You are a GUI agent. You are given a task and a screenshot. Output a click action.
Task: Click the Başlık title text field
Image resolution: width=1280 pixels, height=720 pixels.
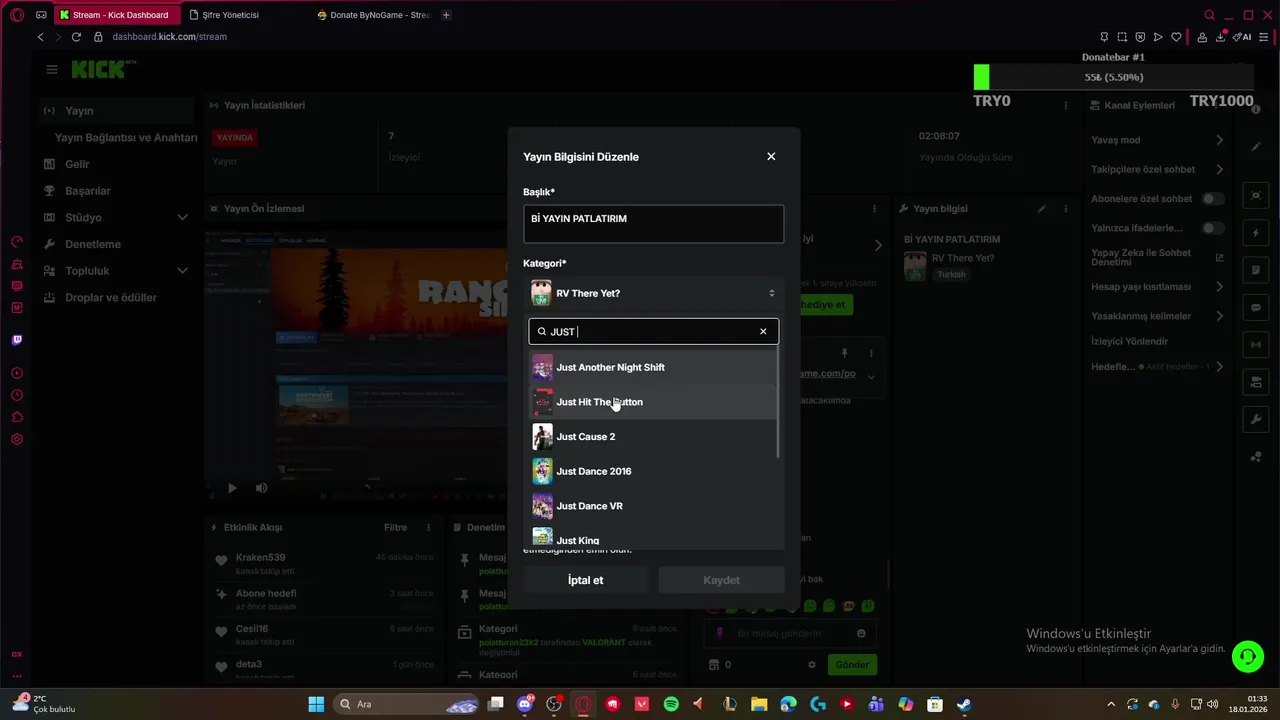coord(653,224)
